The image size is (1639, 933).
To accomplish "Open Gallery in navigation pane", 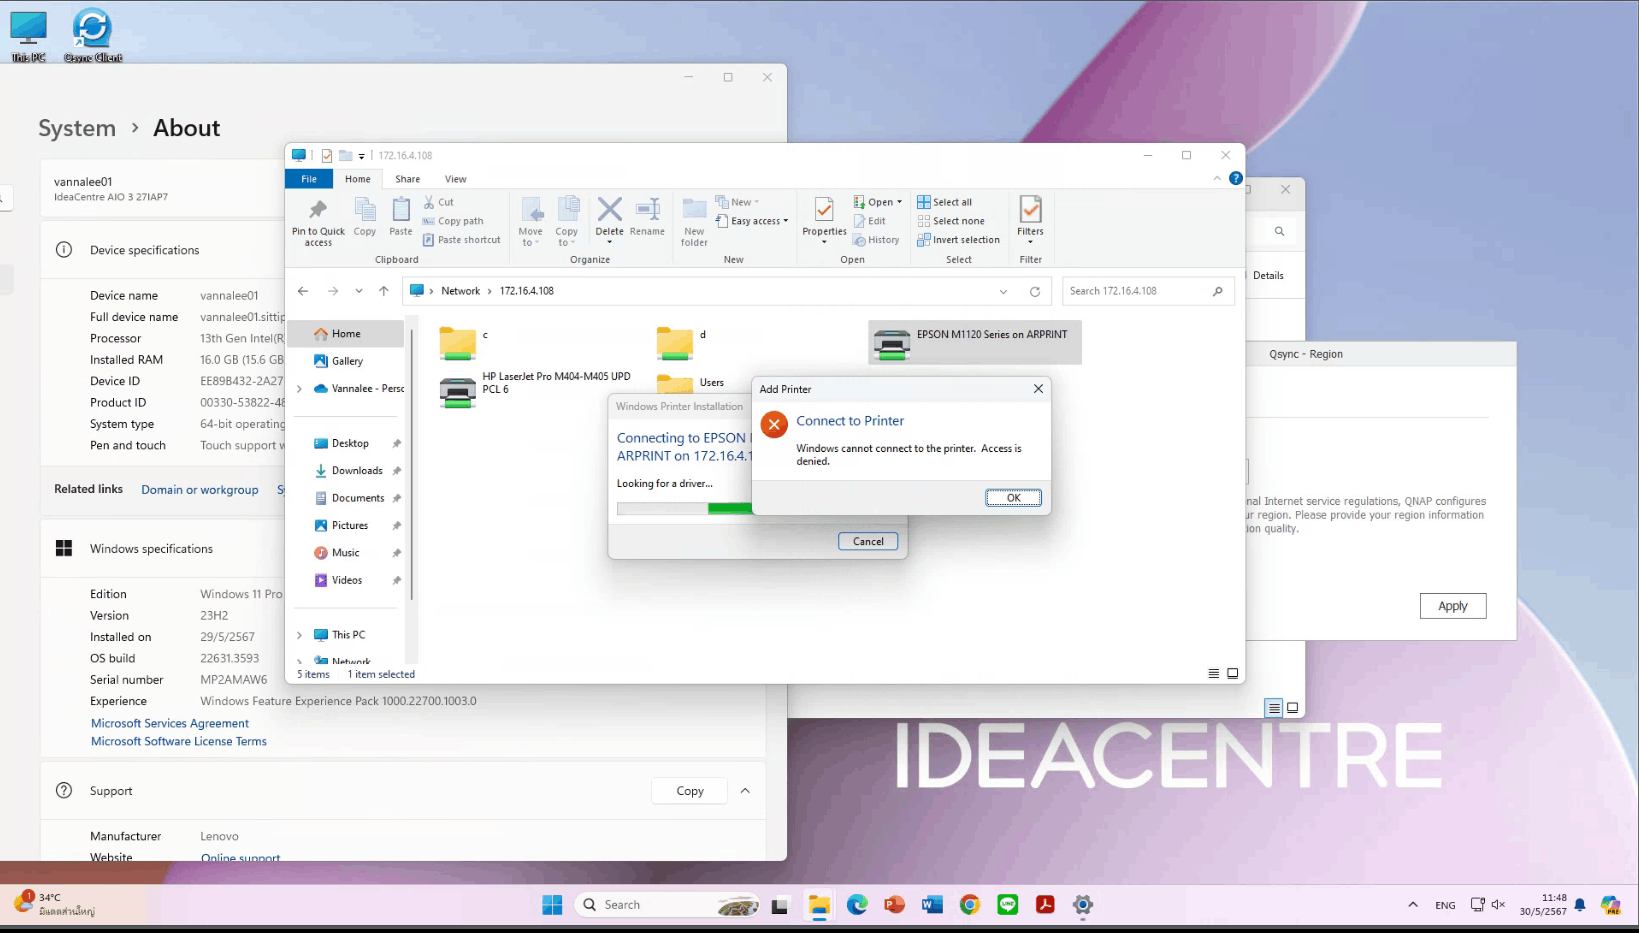I will pyautogui.click(x=347, y=361).
